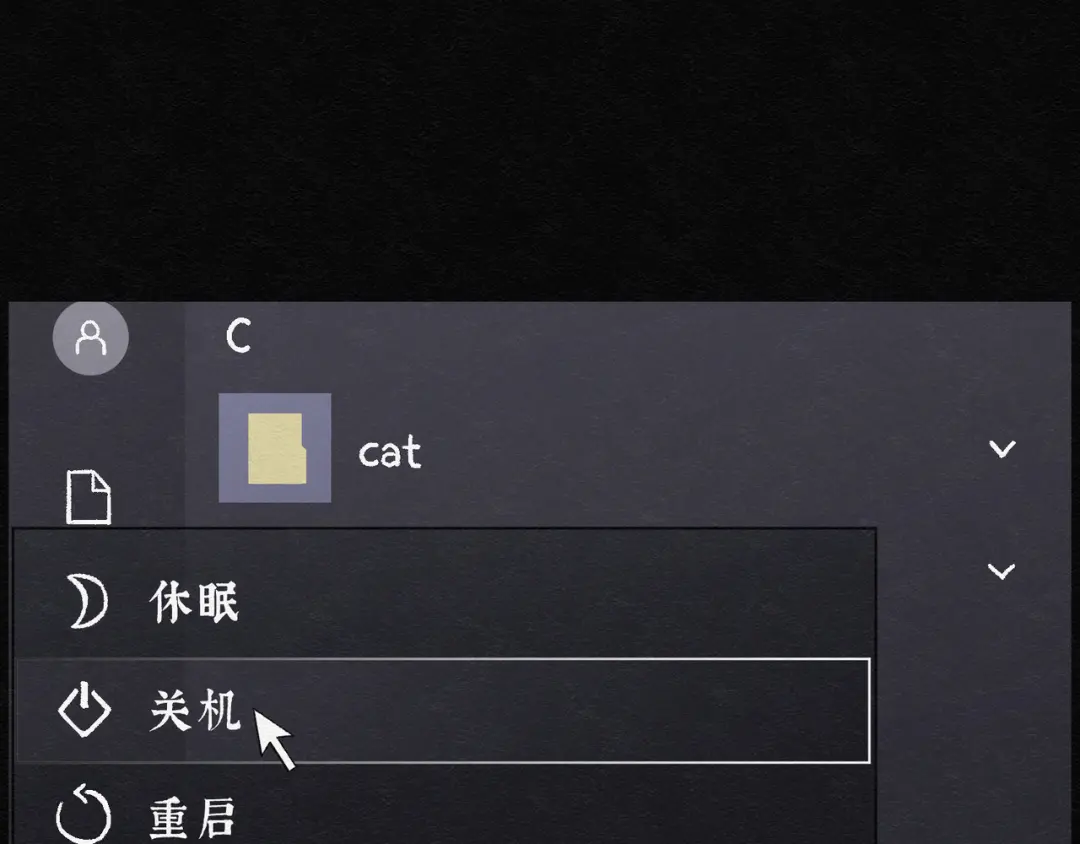The height and width of the screenshot is (844, 1080).
Task: Click the power symbol beside 关机
Action: click(84, 709)
